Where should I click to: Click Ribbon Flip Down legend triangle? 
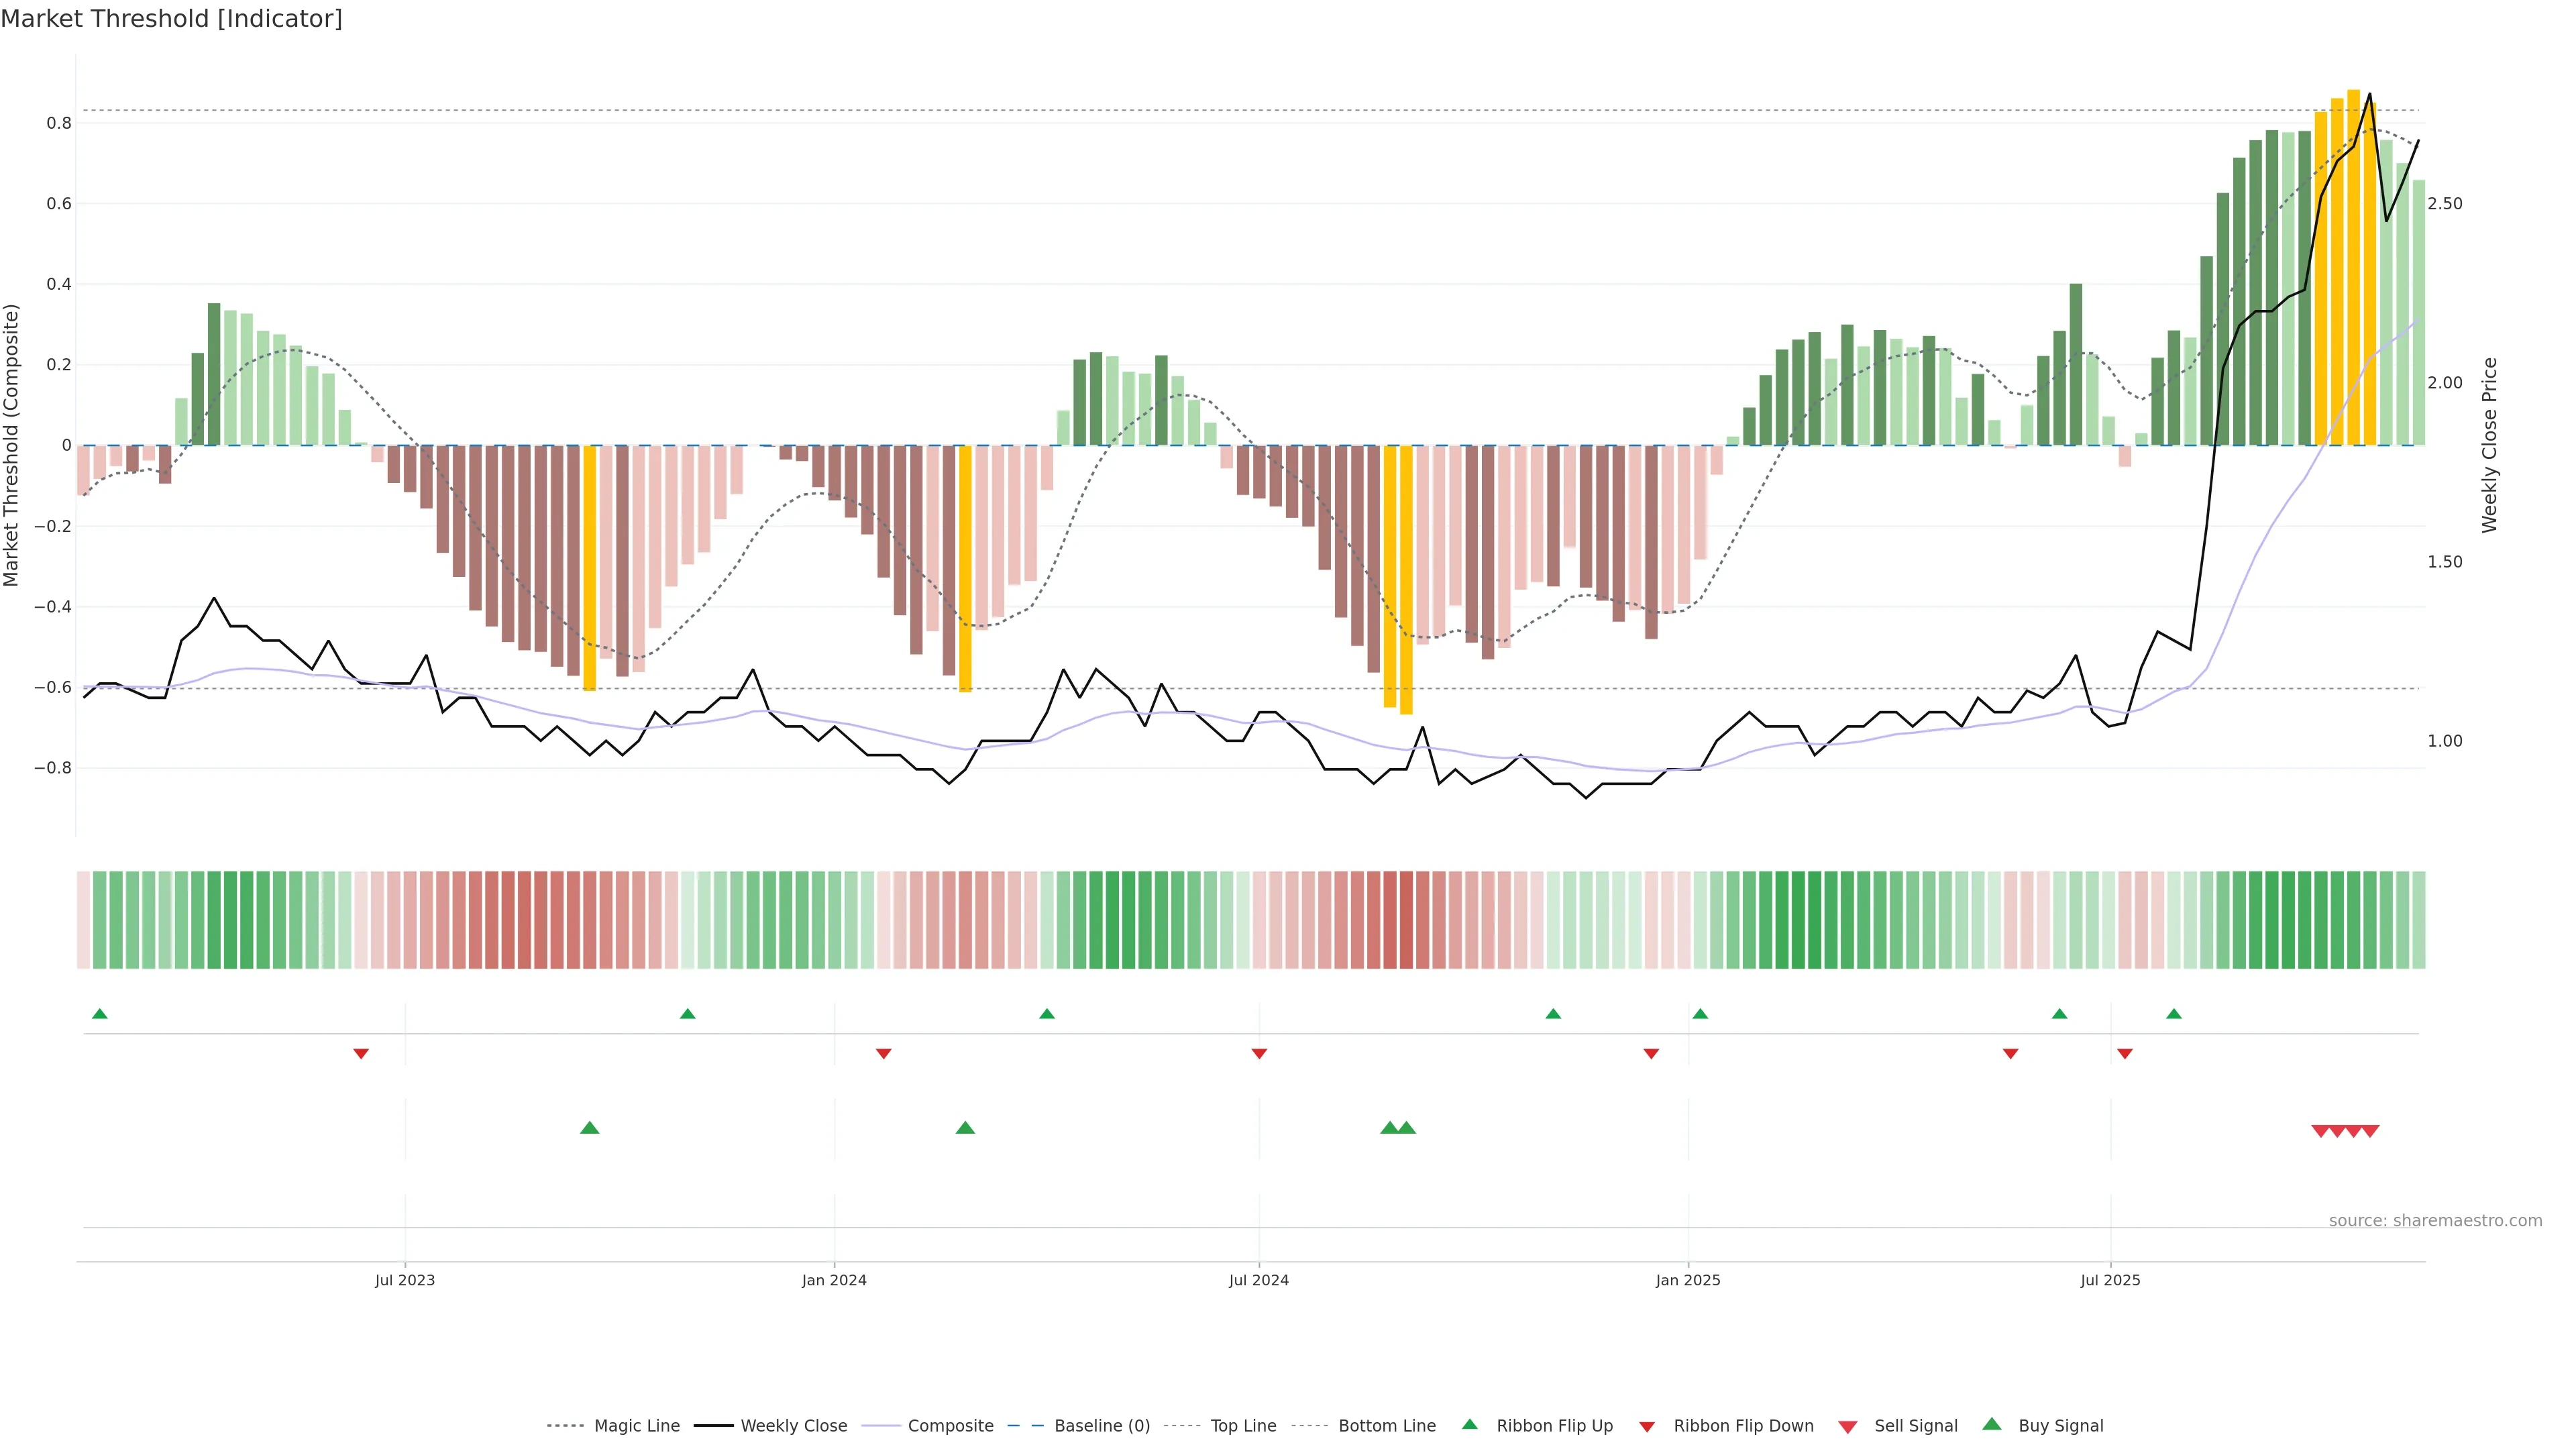1647,1427
